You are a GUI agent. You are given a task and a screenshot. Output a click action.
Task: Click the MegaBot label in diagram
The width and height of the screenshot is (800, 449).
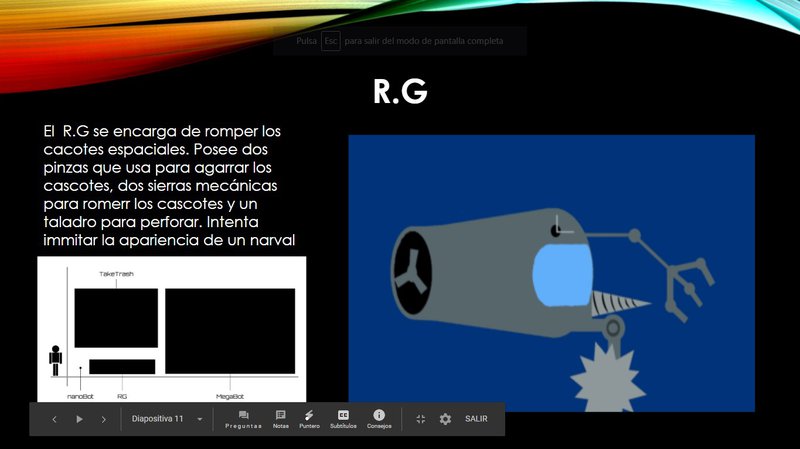230,396
